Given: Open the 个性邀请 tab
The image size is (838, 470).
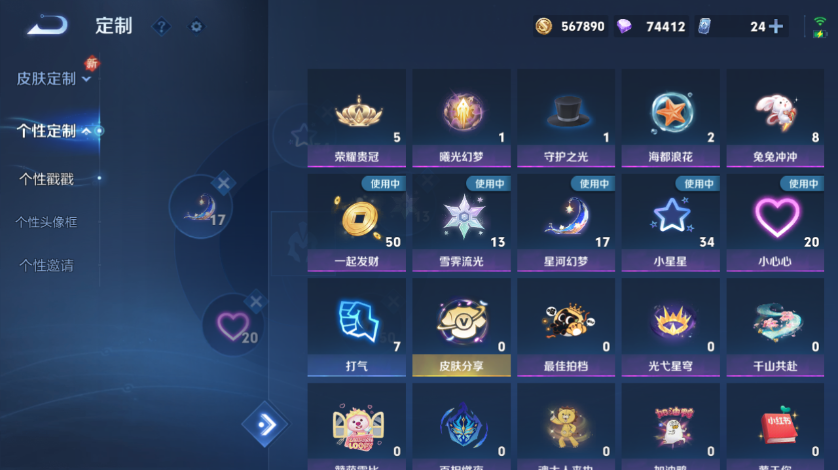Looking at the screenshot, I should pos(46,265).
